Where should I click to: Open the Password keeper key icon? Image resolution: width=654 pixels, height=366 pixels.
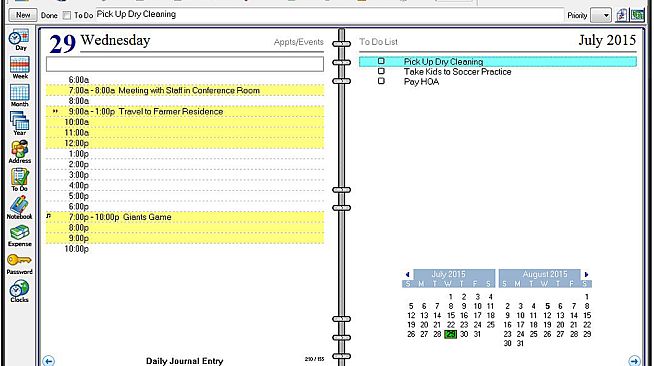tap(19, 264)
